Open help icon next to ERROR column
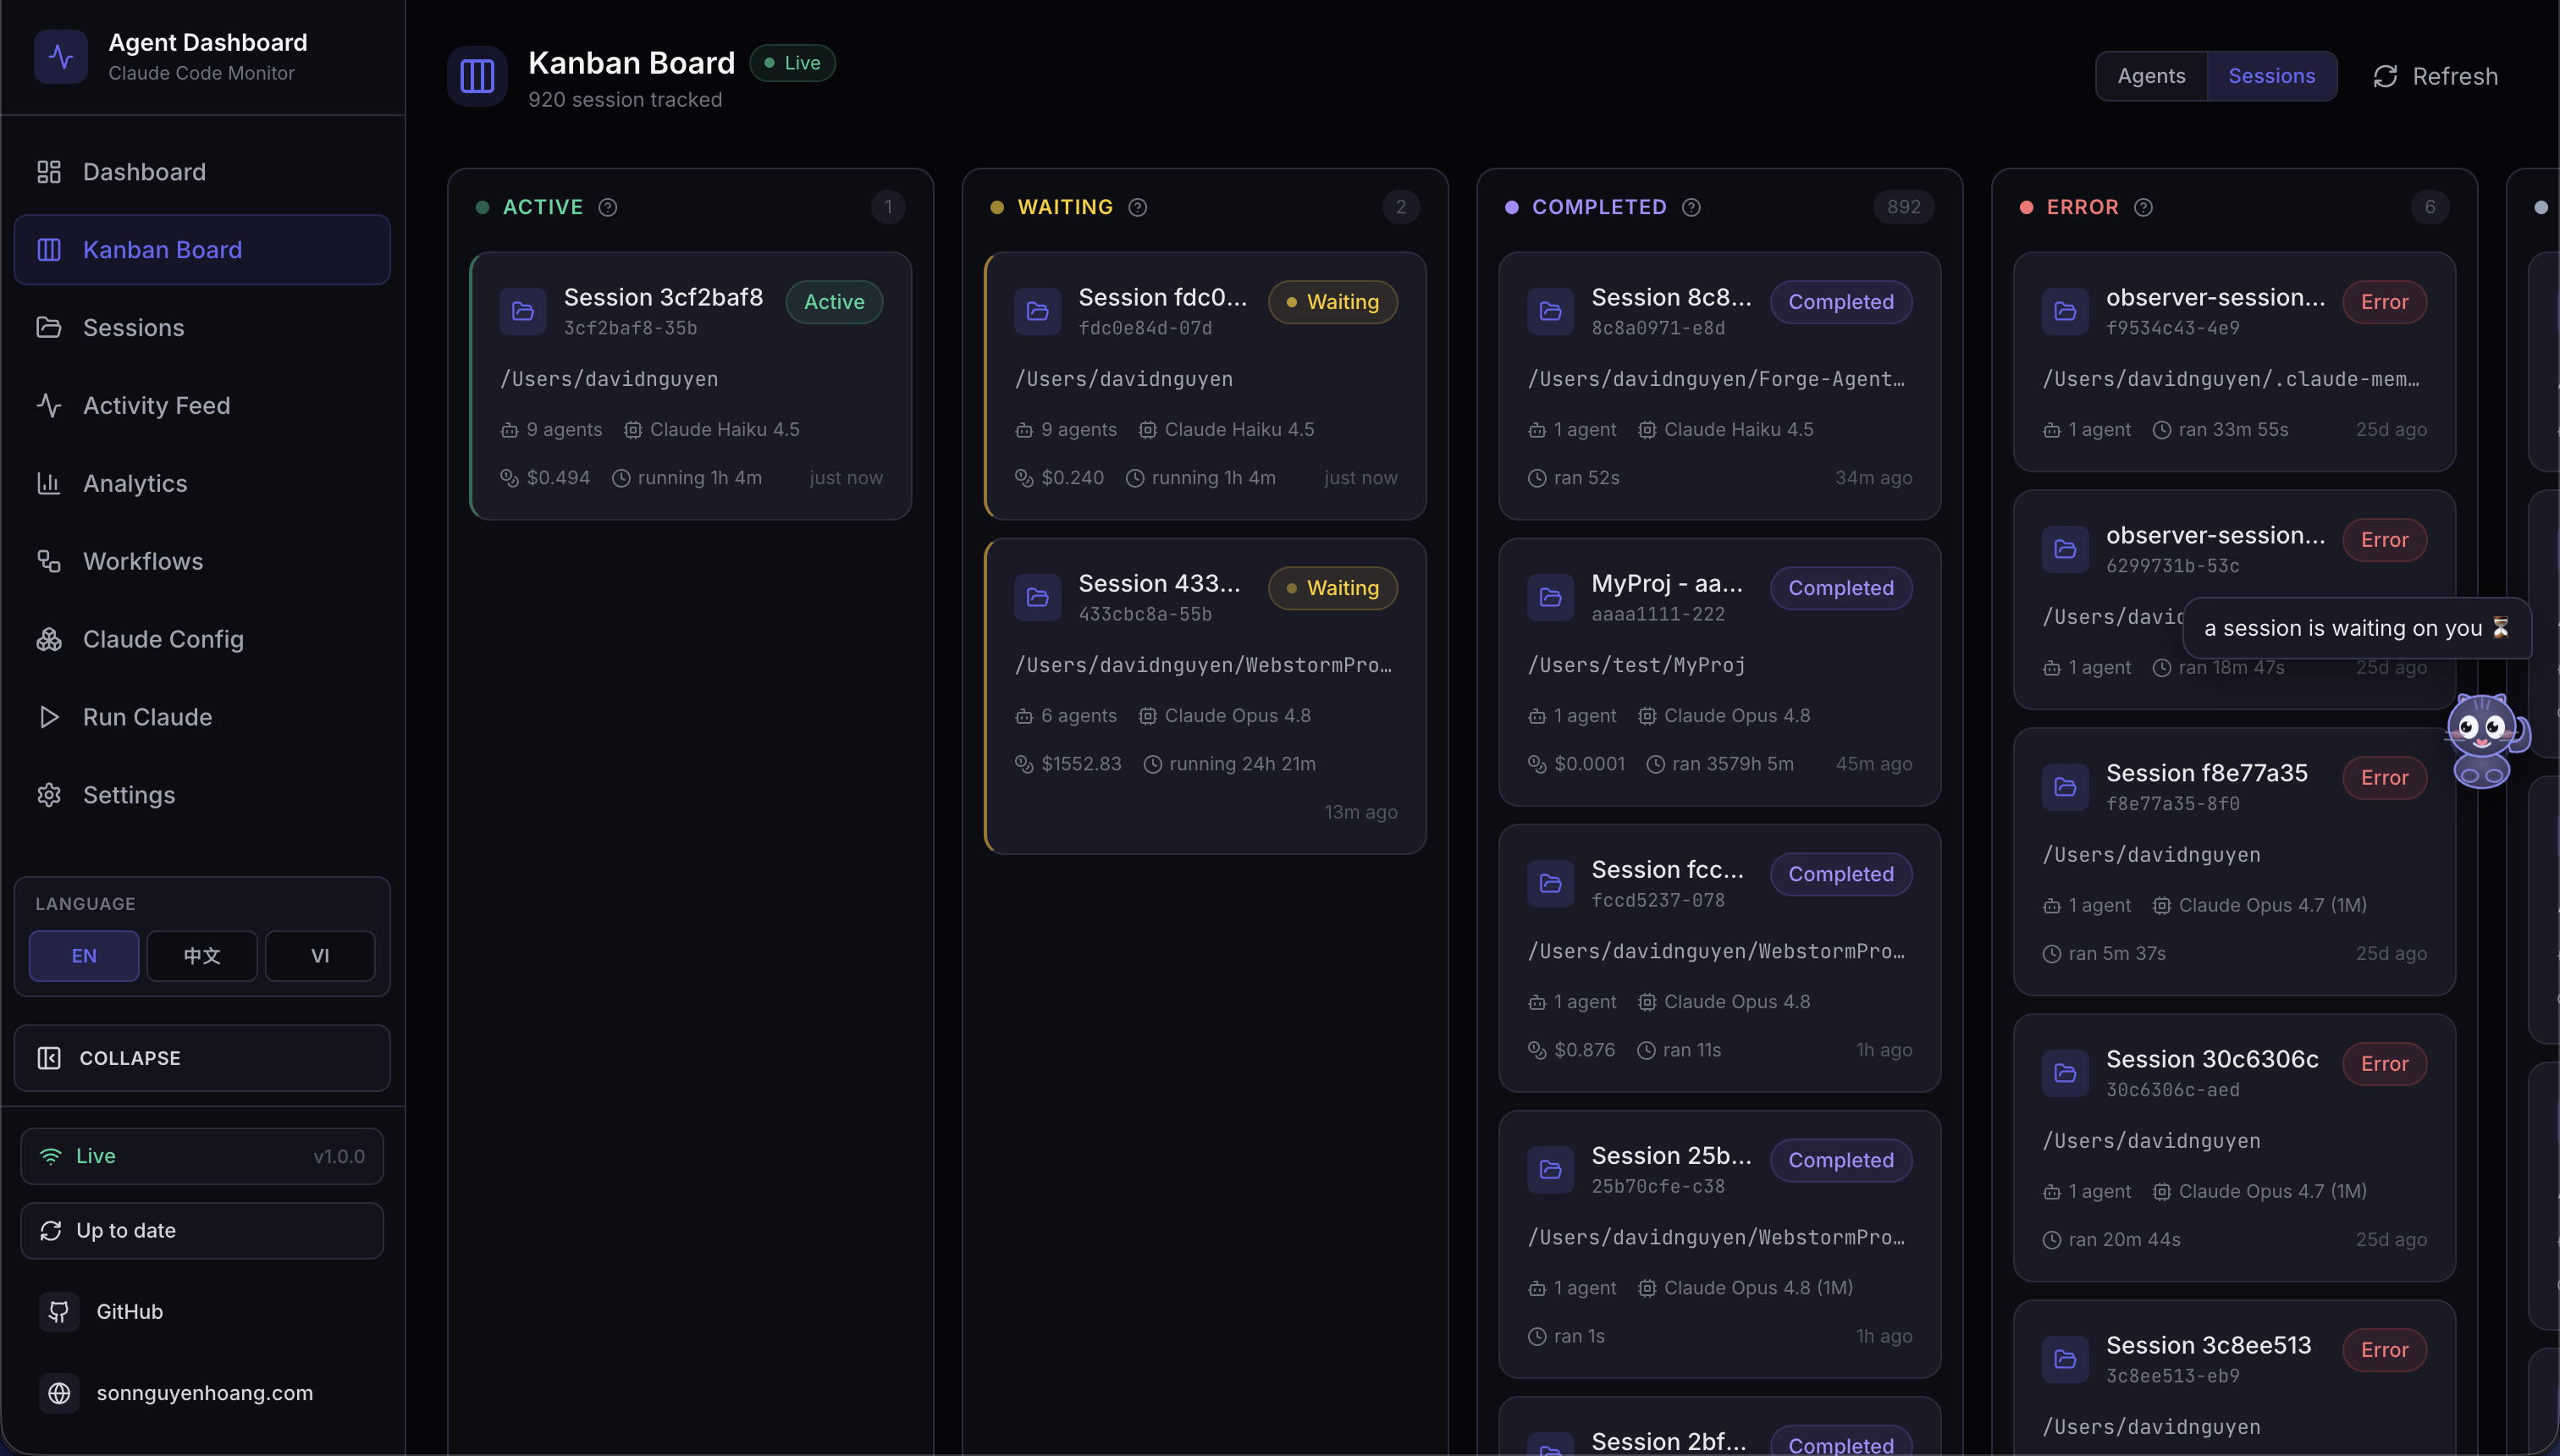 (2143, 207)
